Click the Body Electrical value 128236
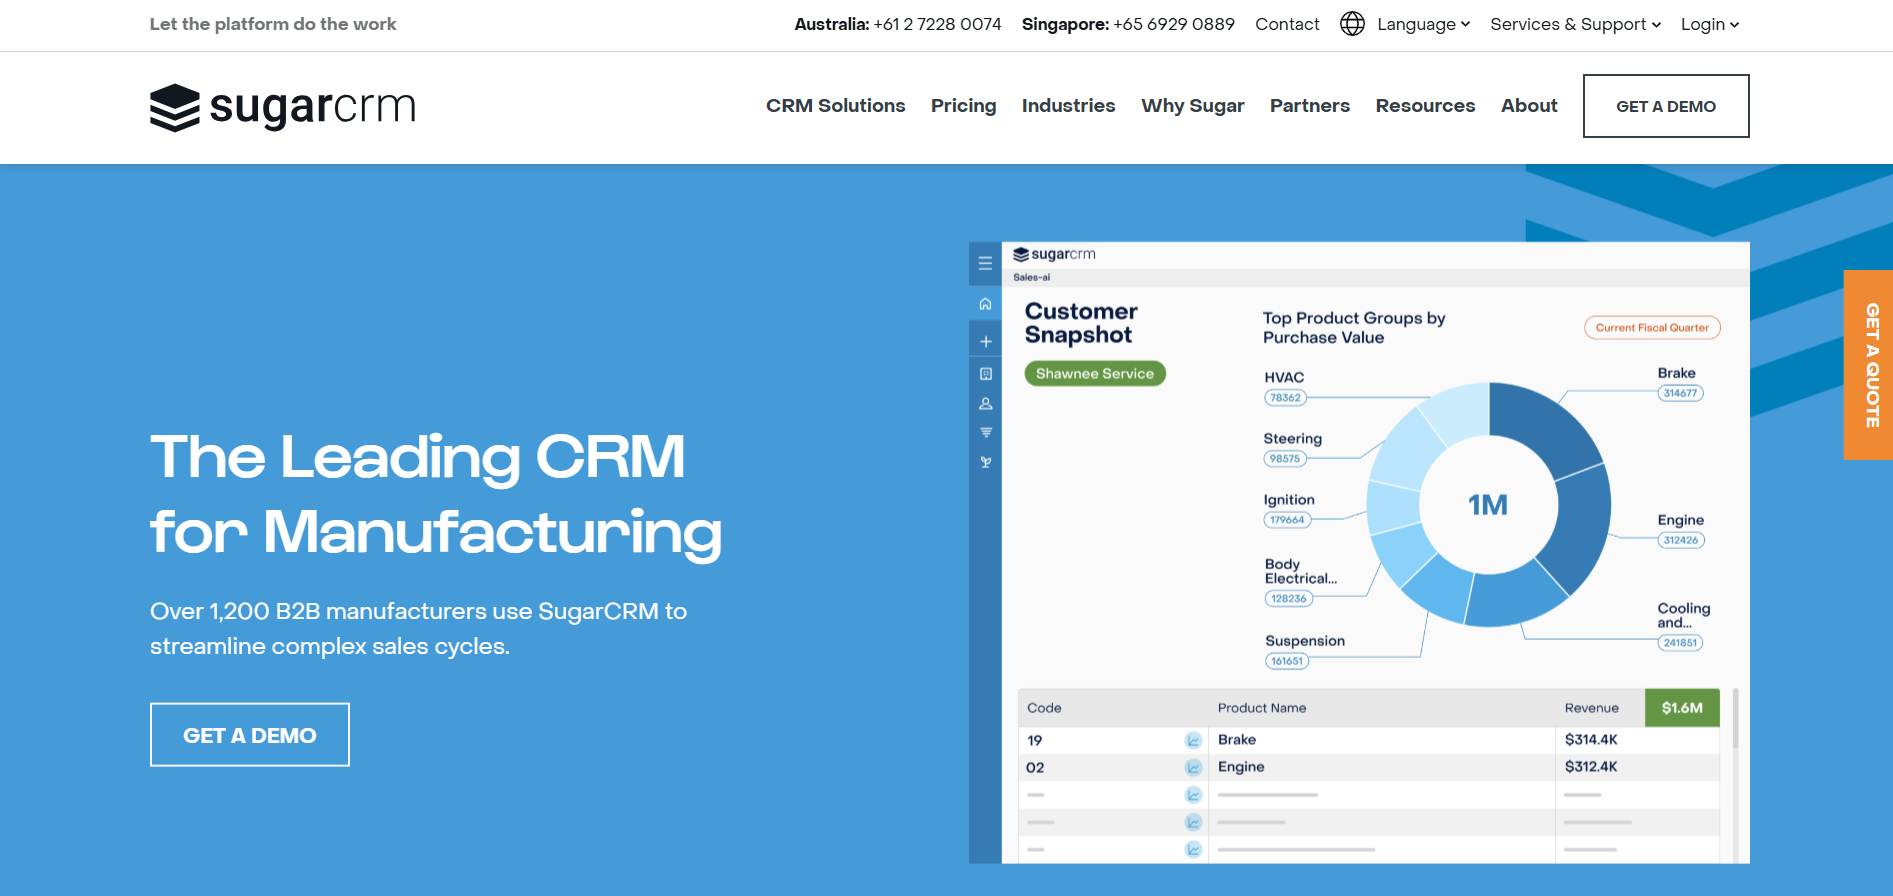1893x896 pixels. (x=1289, y=599)
